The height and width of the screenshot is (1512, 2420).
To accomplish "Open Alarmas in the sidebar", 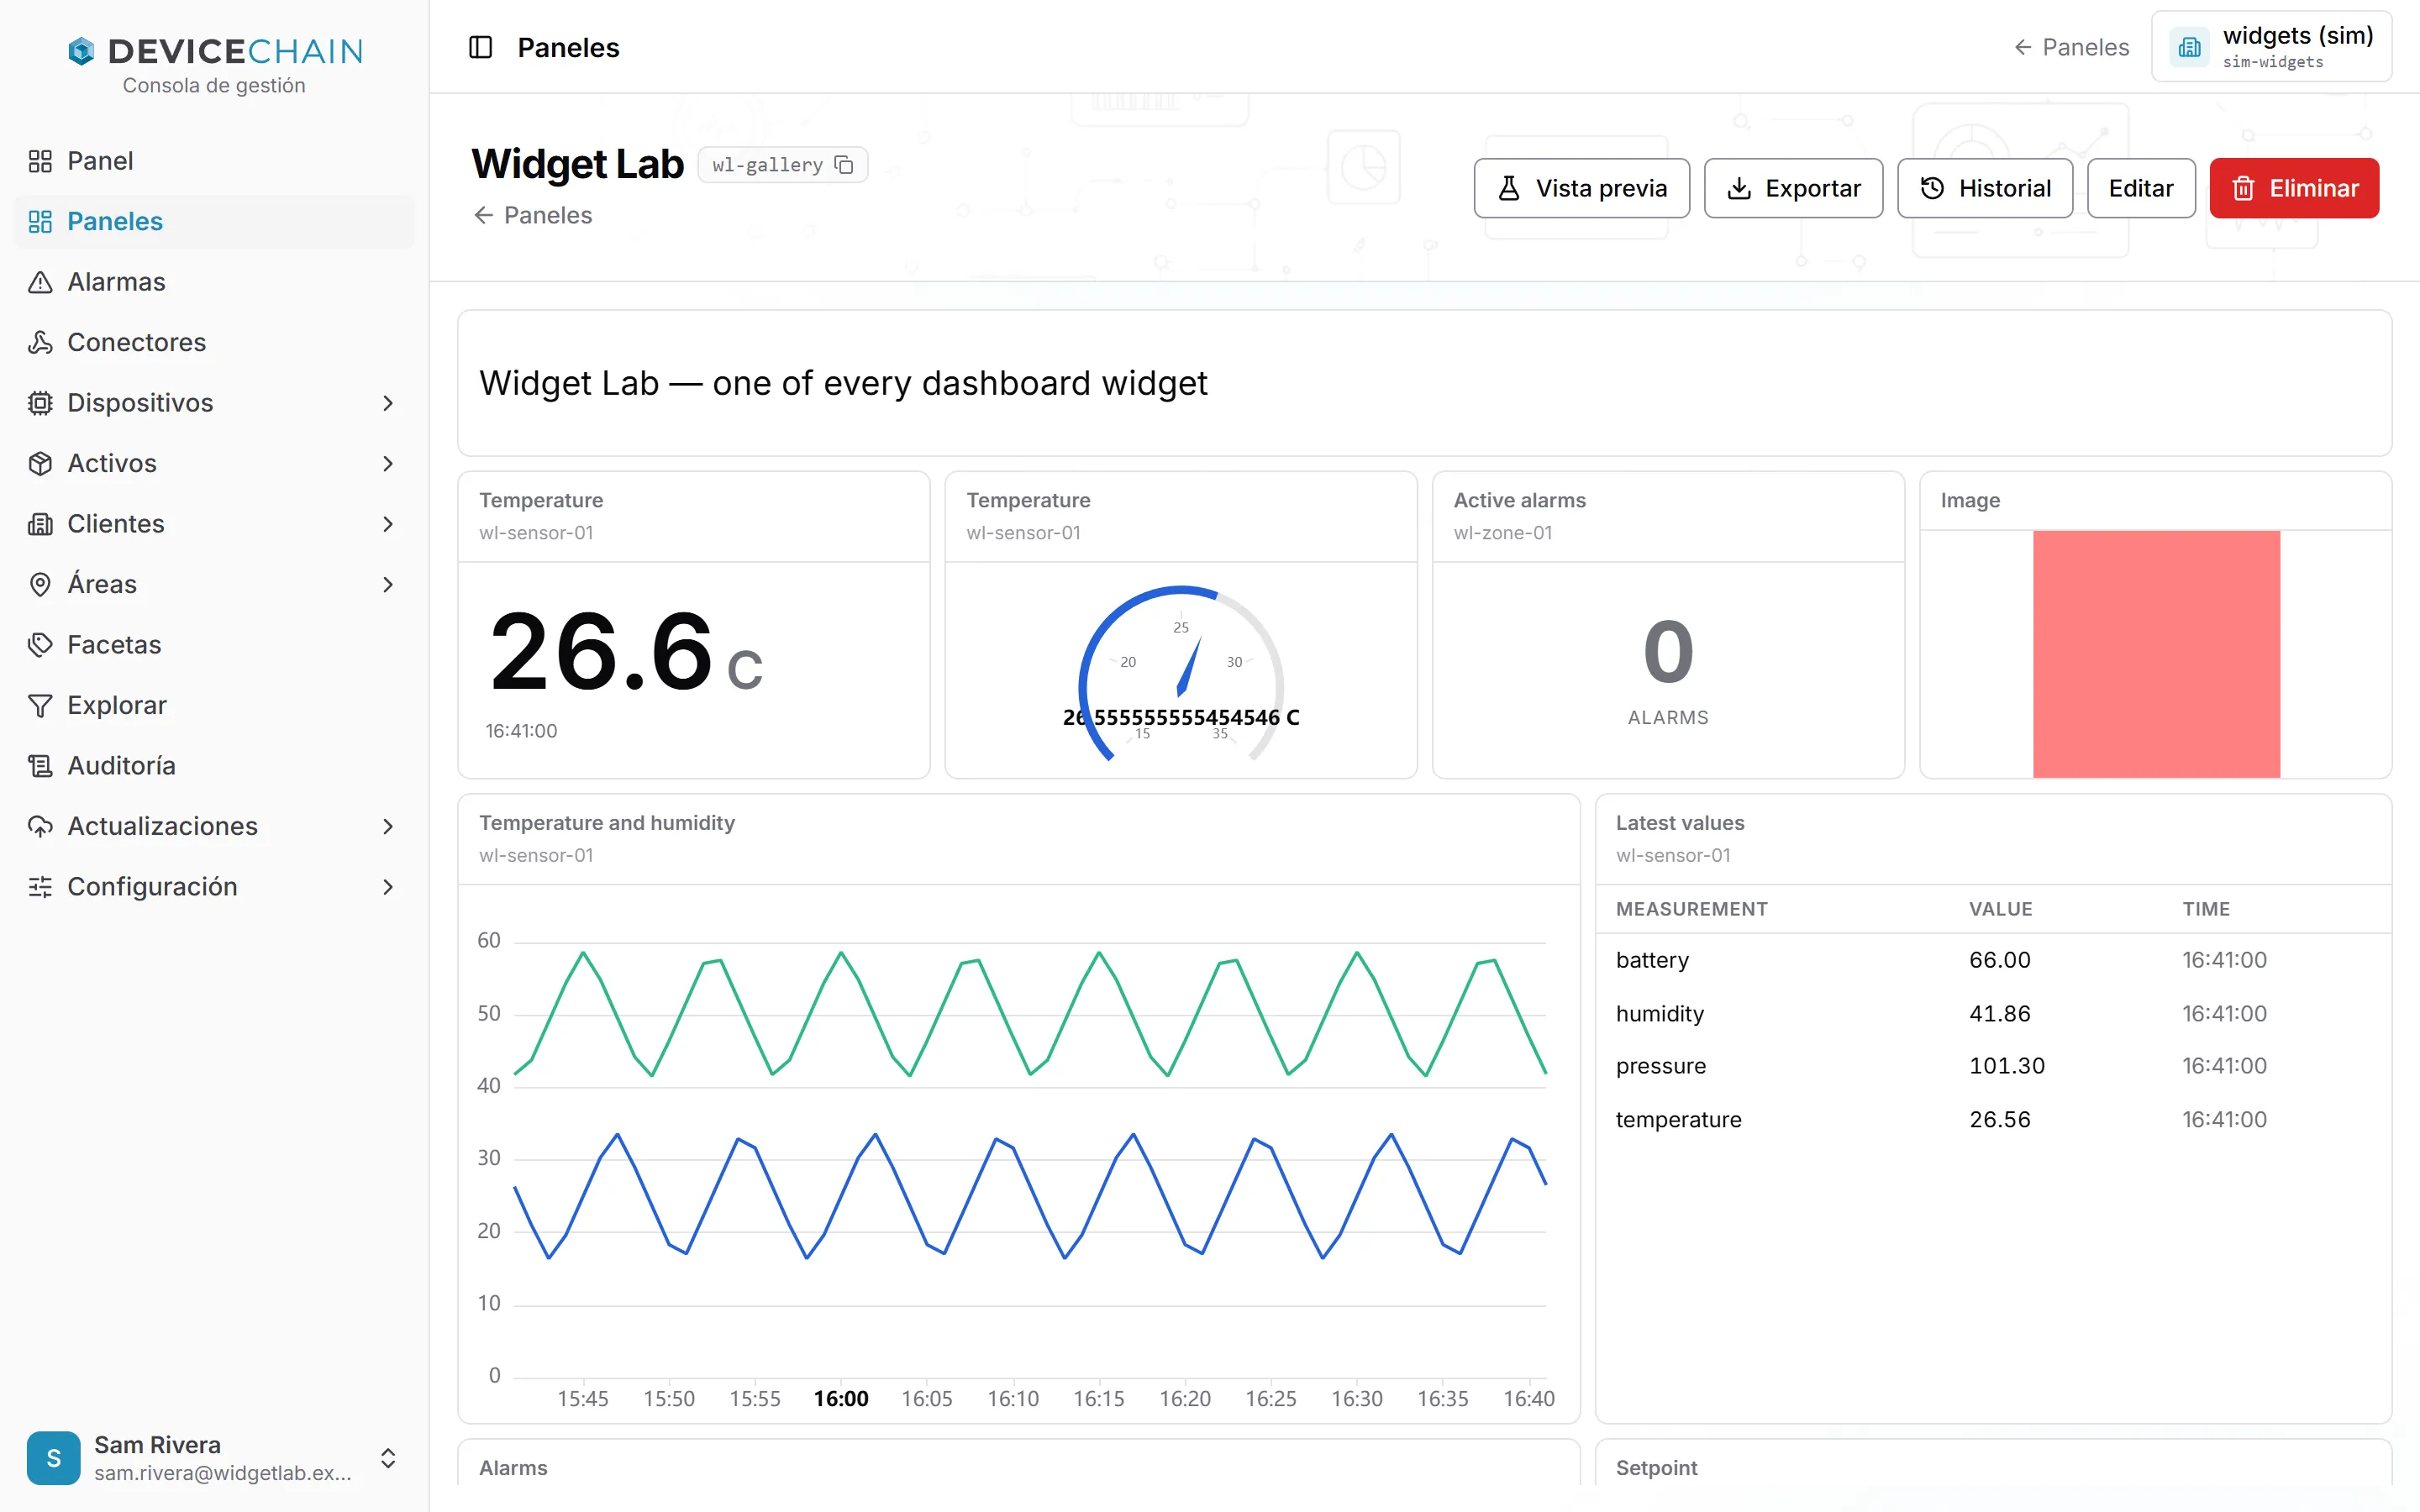I will (x=214, y=282).
